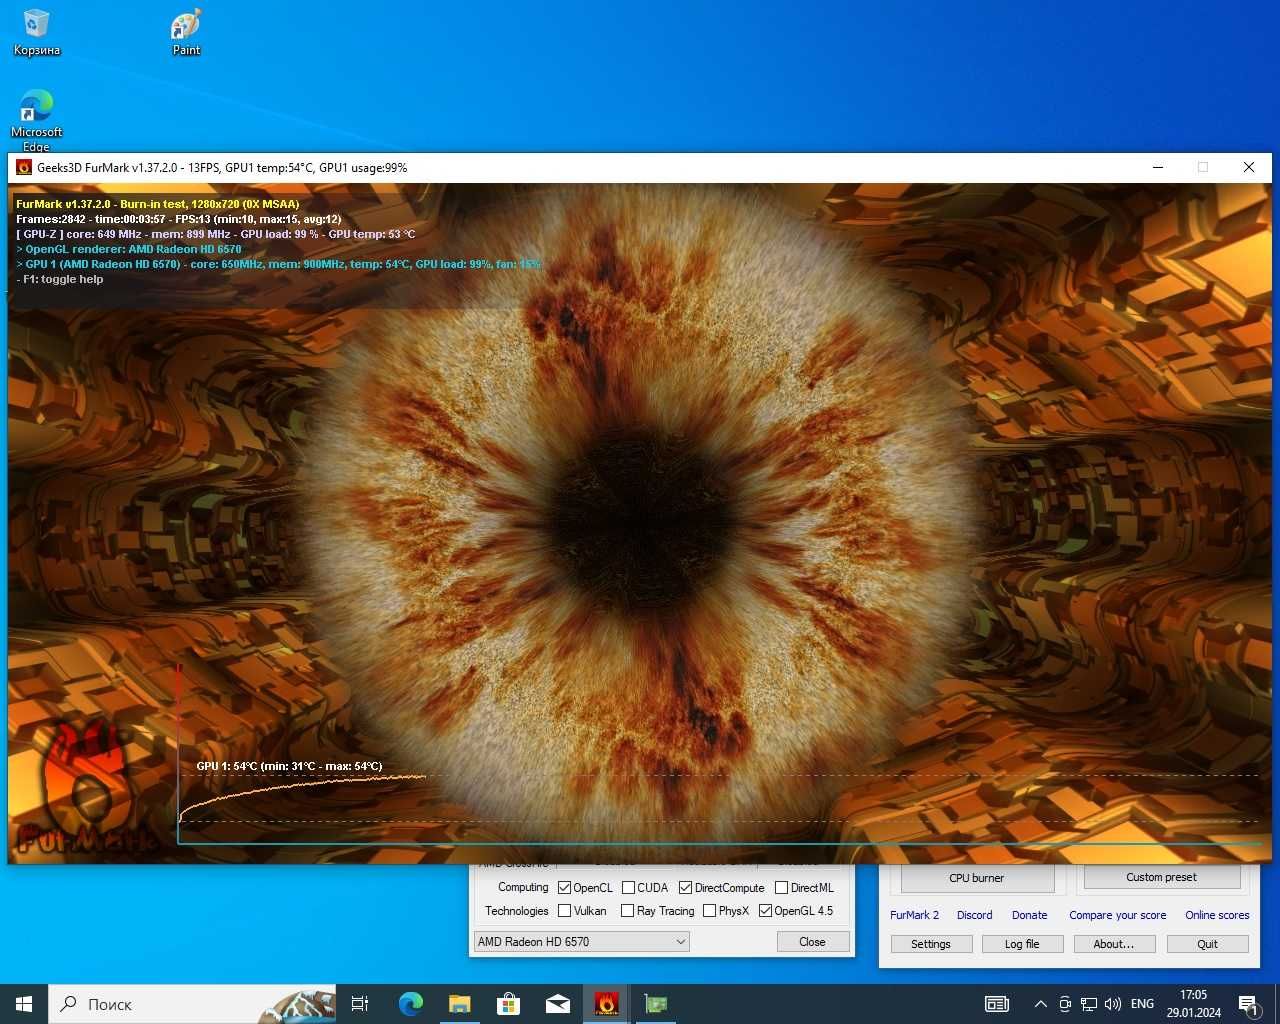Click the Поиск taskbar search box
This screenshot has width=1280, height=1024.
[193, 1004]
